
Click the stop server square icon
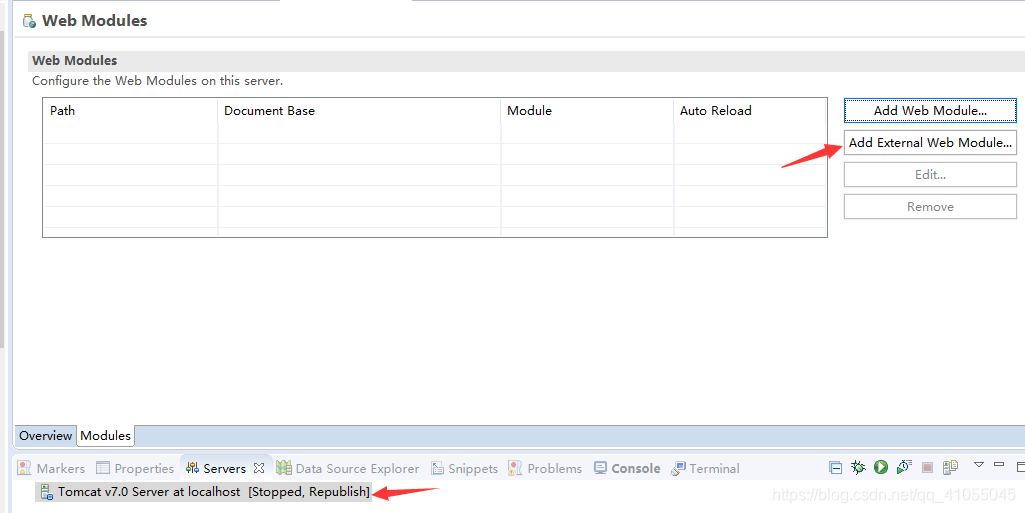coord(927,467)
